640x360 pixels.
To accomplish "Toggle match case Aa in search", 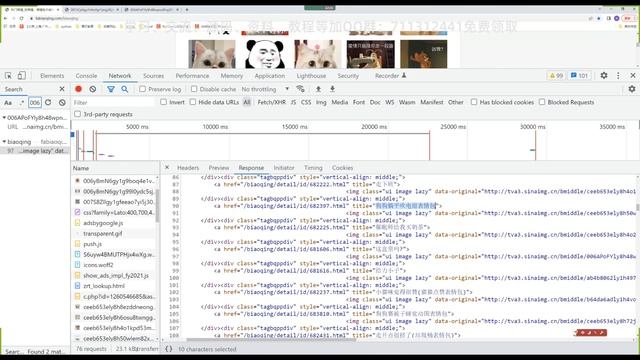I will [8, 102].
